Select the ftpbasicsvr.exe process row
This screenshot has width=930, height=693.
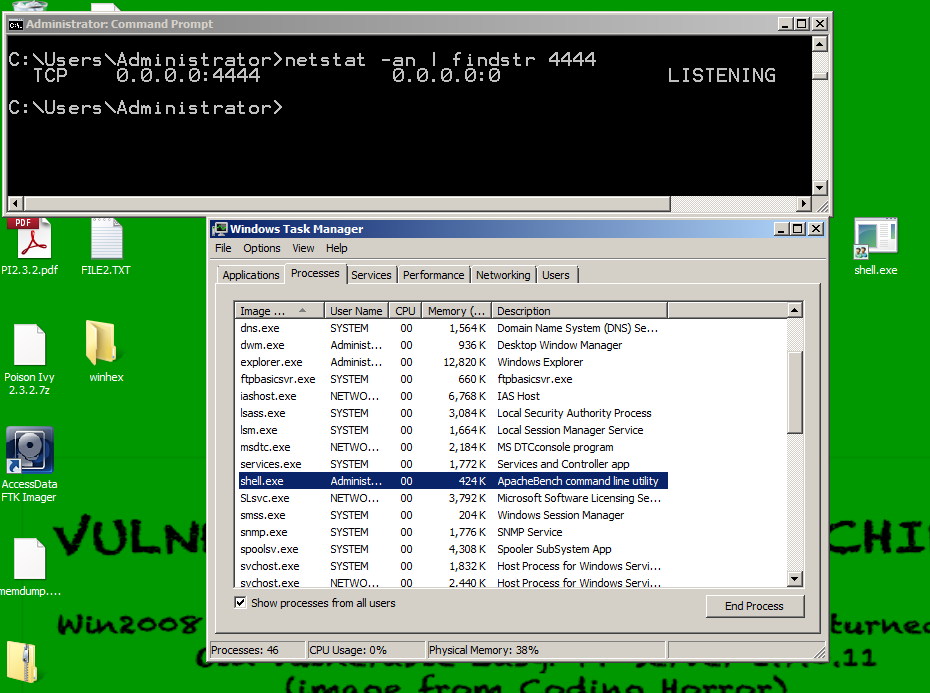(453, 379)
